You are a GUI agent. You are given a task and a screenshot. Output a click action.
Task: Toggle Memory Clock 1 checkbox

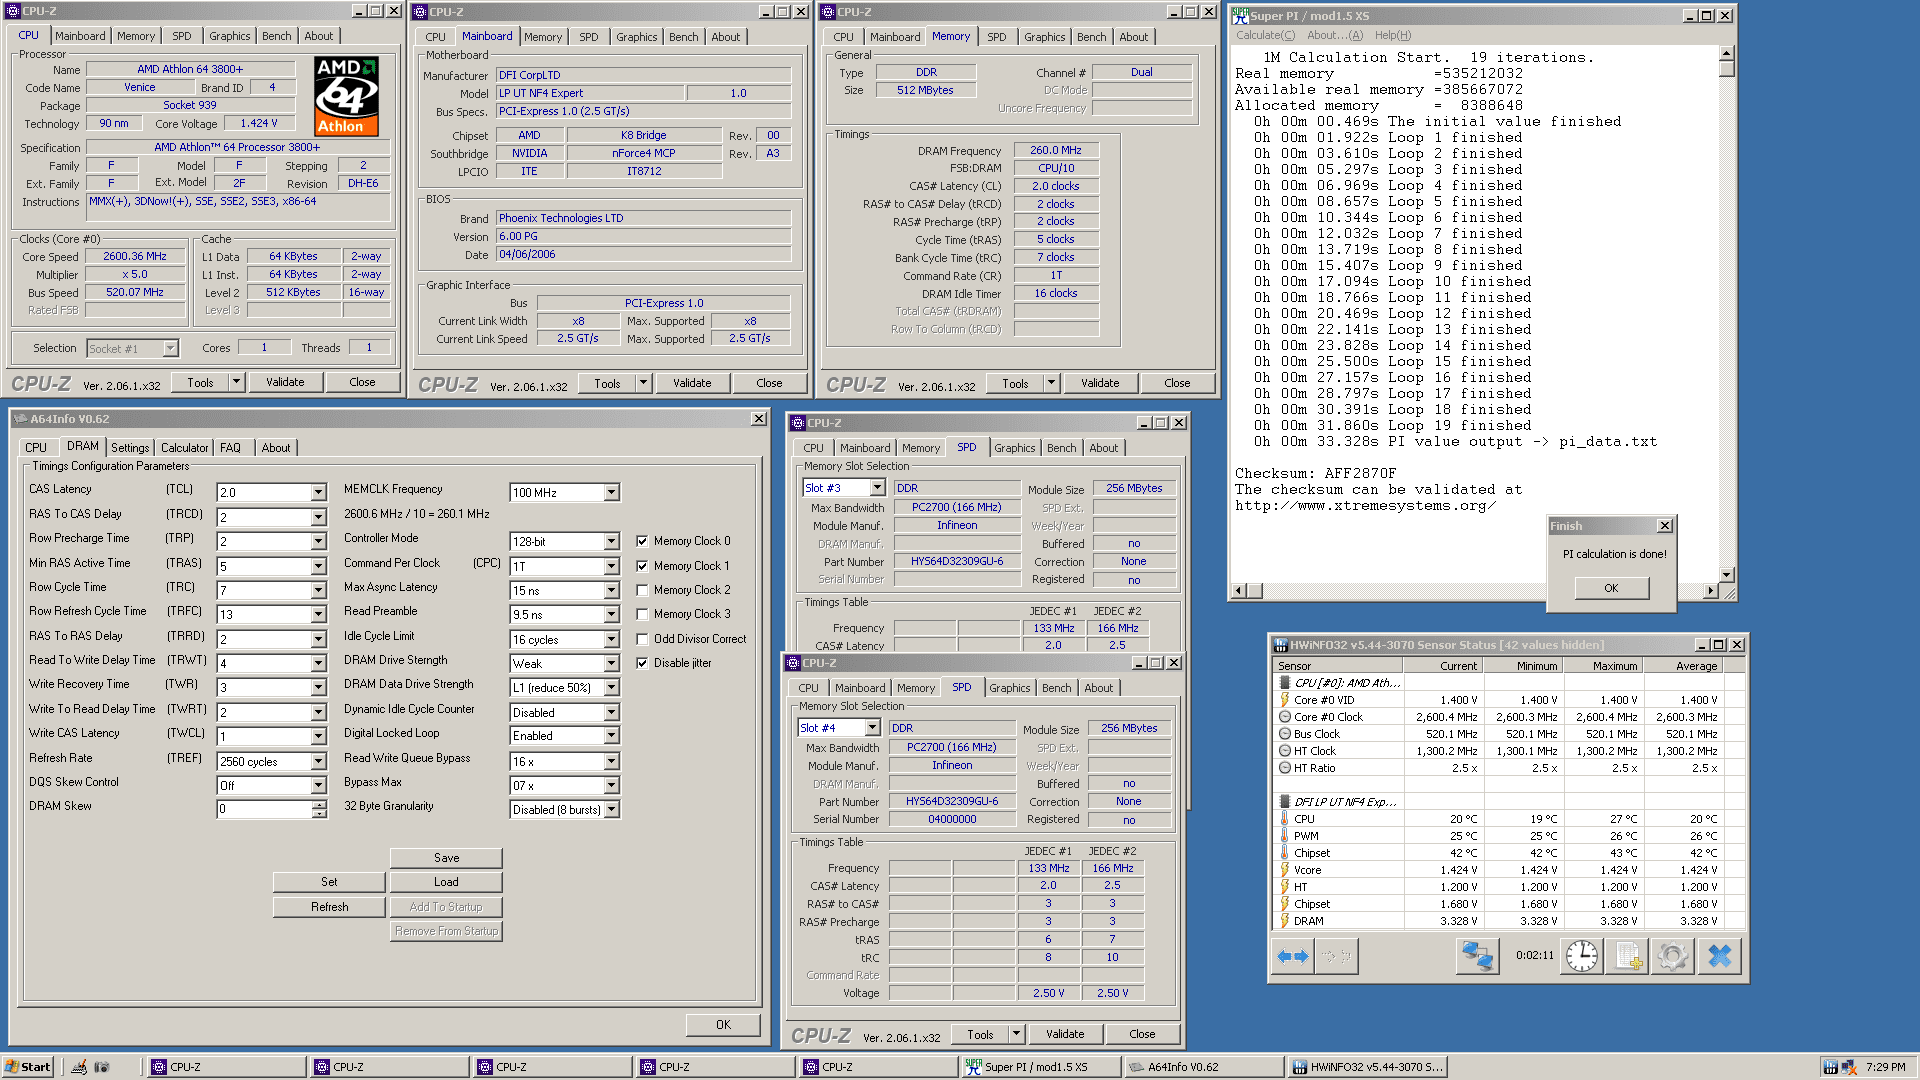(x=642, y=566)
